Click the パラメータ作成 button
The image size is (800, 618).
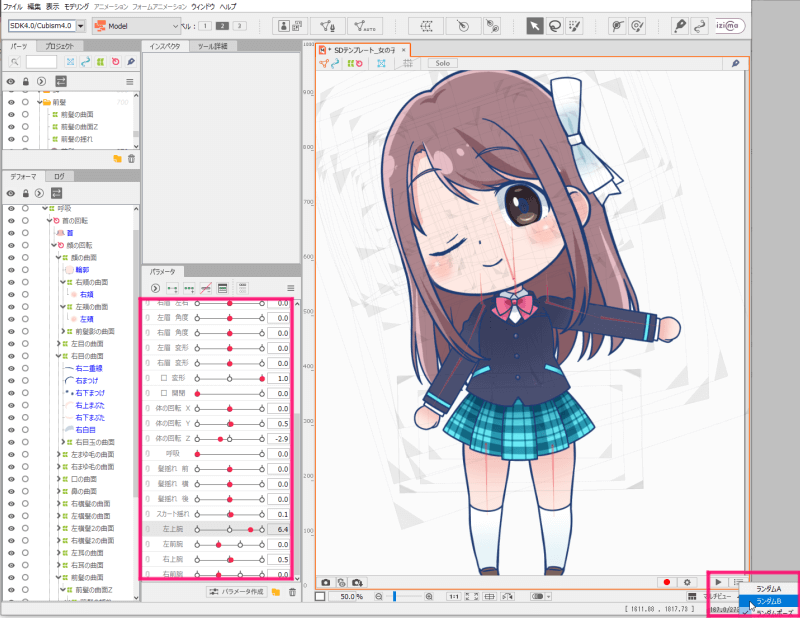237,592
